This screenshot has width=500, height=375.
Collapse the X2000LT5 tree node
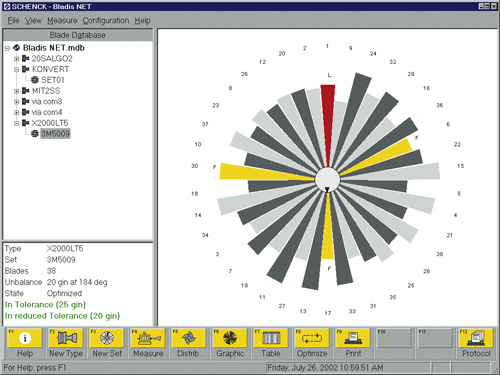[x=16, y=123]
